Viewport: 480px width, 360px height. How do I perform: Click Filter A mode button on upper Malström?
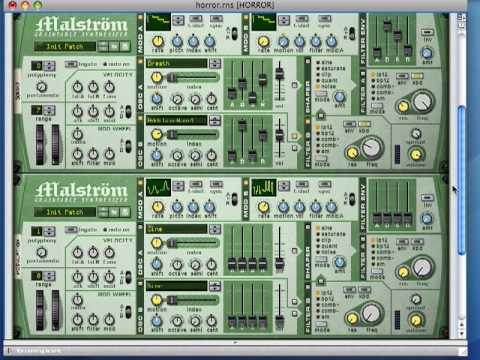pos(376,105)
